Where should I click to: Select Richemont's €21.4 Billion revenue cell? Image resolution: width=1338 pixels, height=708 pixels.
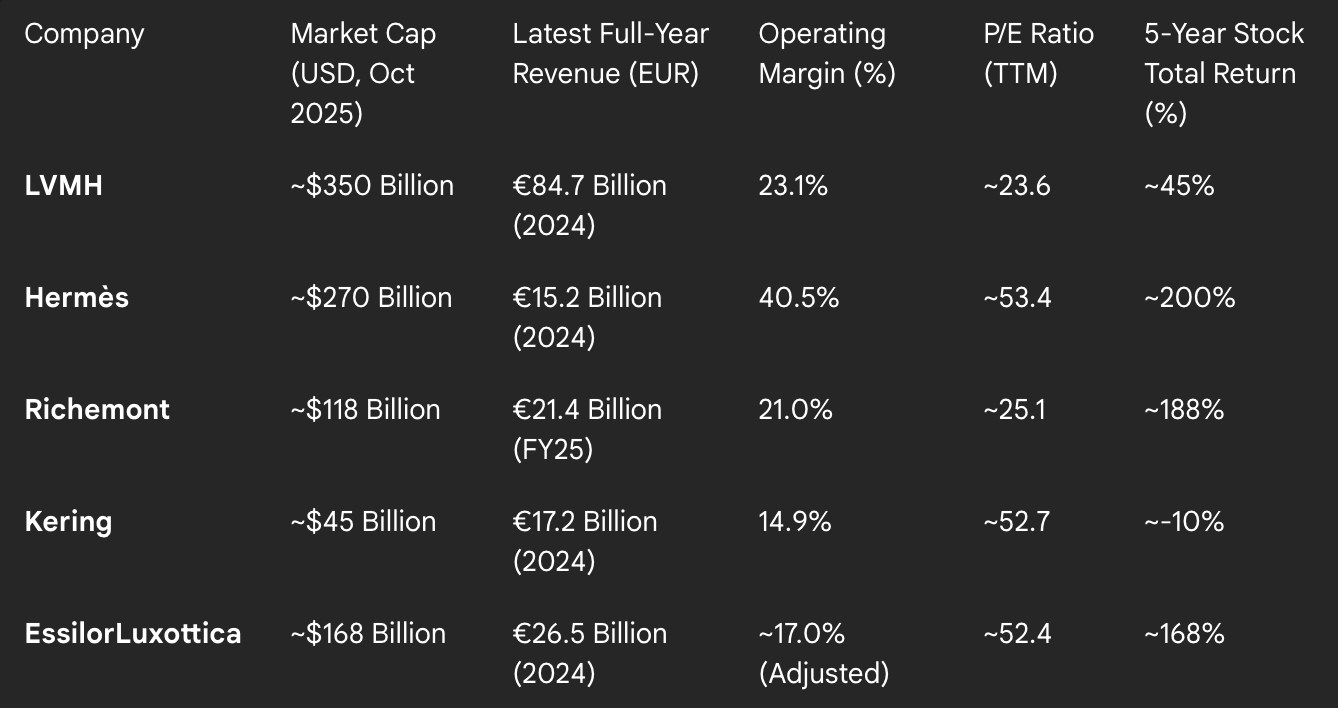point(587,429)
